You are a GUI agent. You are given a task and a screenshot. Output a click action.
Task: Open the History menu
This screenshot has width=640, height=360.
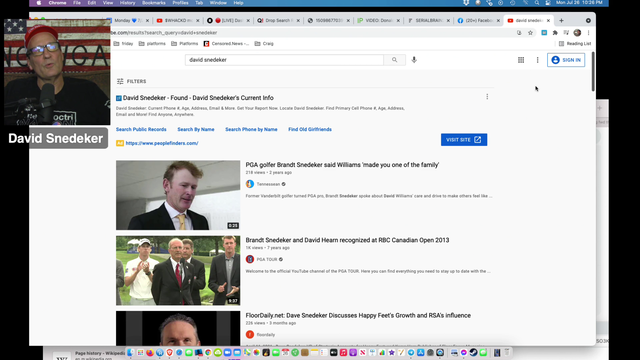(x=127, y=3)
